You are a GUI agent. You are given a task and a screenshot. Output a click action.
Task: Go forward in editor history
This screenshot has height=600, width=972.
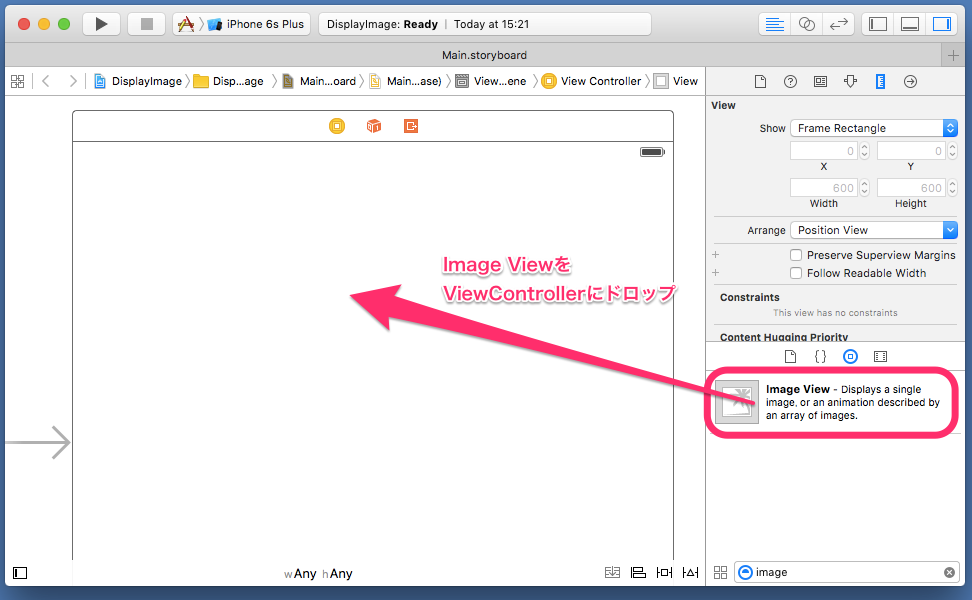[x=73, y=81]
